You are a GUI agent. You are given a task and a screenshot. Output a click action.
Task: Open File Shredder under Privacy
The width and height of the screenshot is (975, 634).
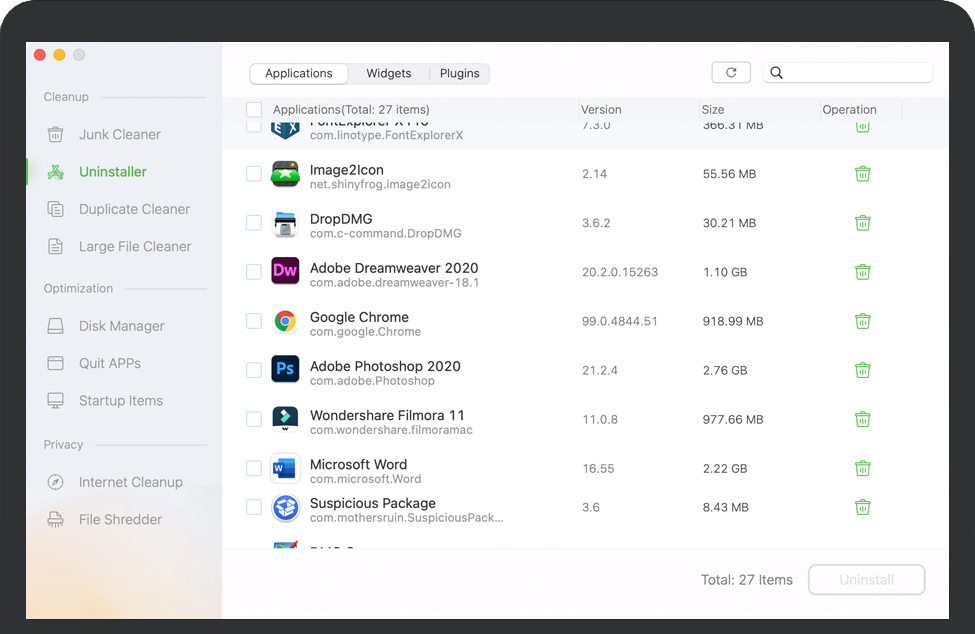point(120,520)
